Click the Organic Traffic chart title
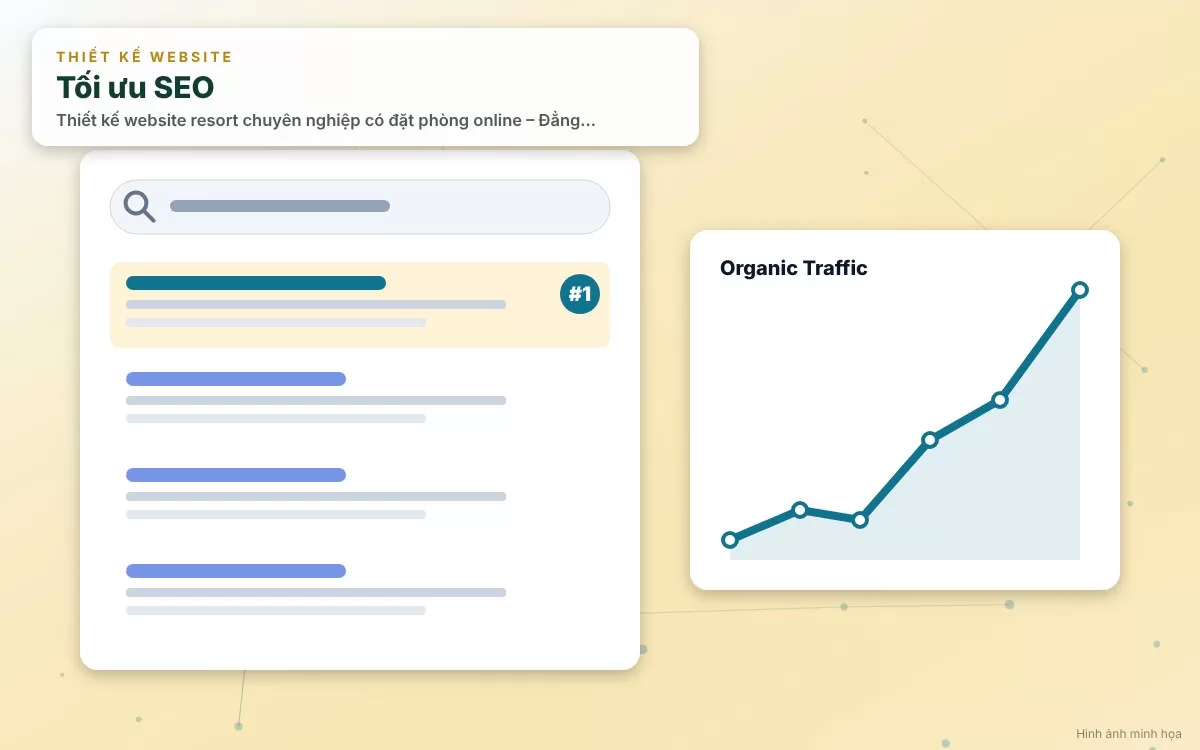 point(794,268)
